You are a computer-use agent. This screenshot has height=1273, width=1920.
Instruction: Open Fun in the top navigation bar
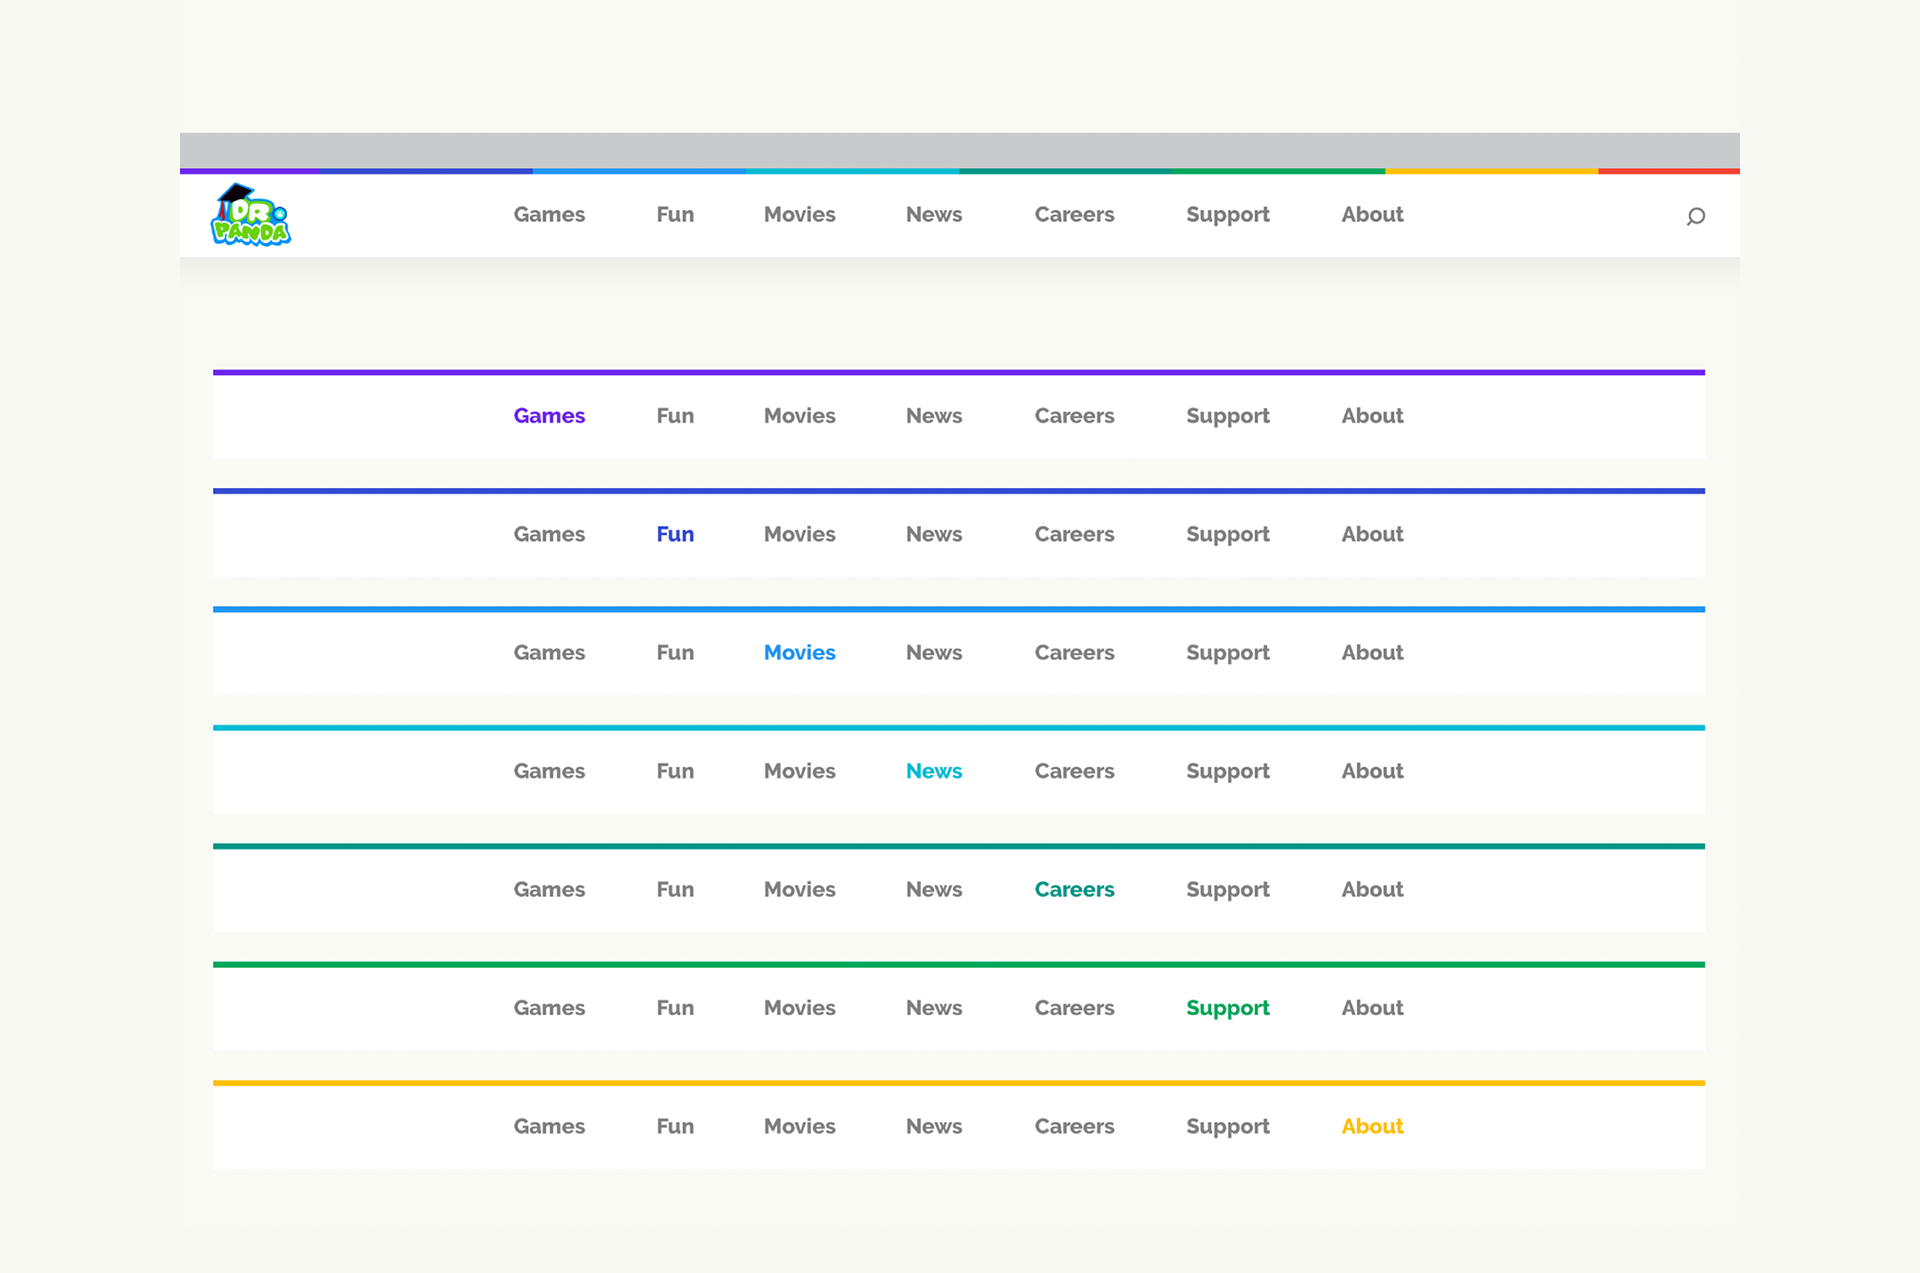point(675,214)
